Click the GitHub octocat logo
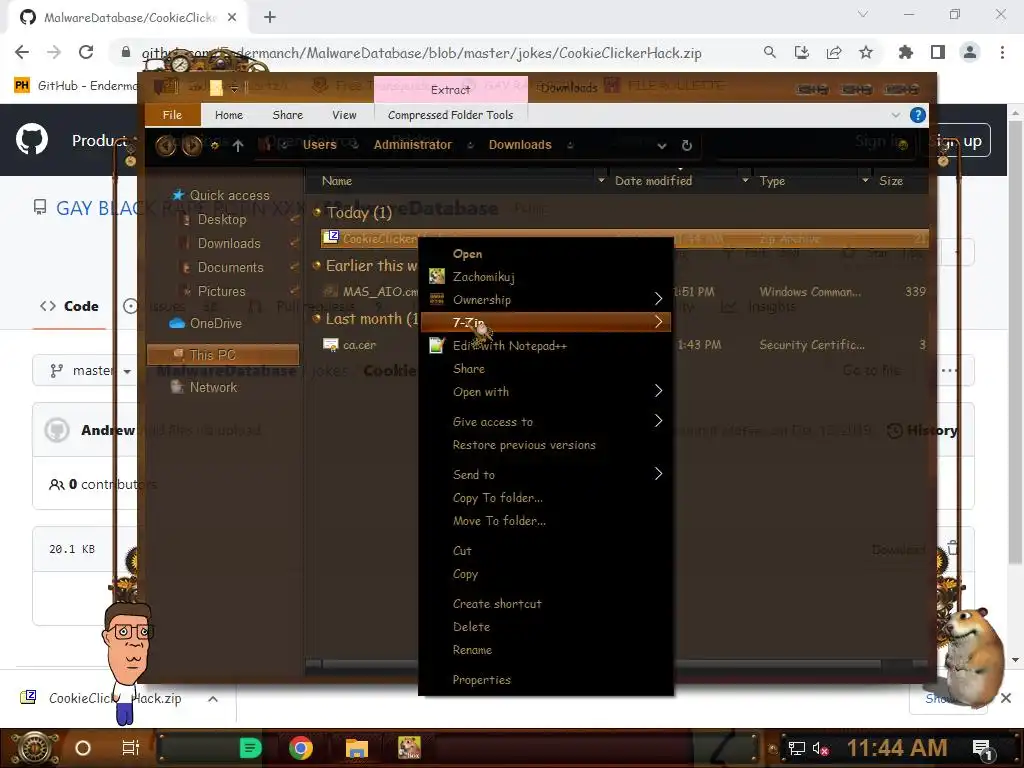 coord(31,139)
